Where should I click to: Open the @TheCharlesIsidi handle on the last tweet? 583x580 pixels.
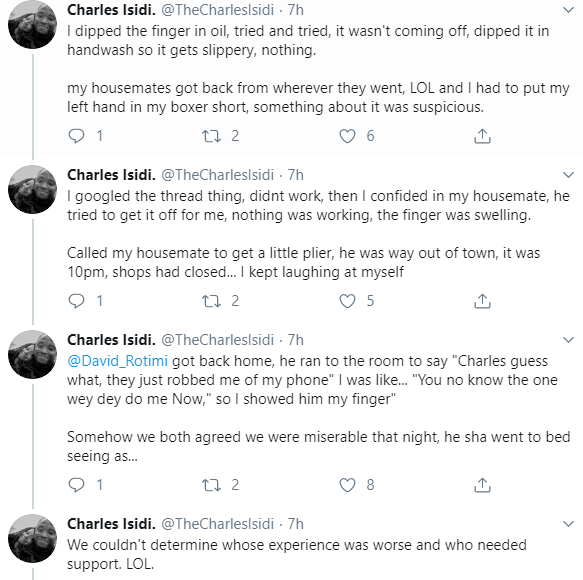218,524
